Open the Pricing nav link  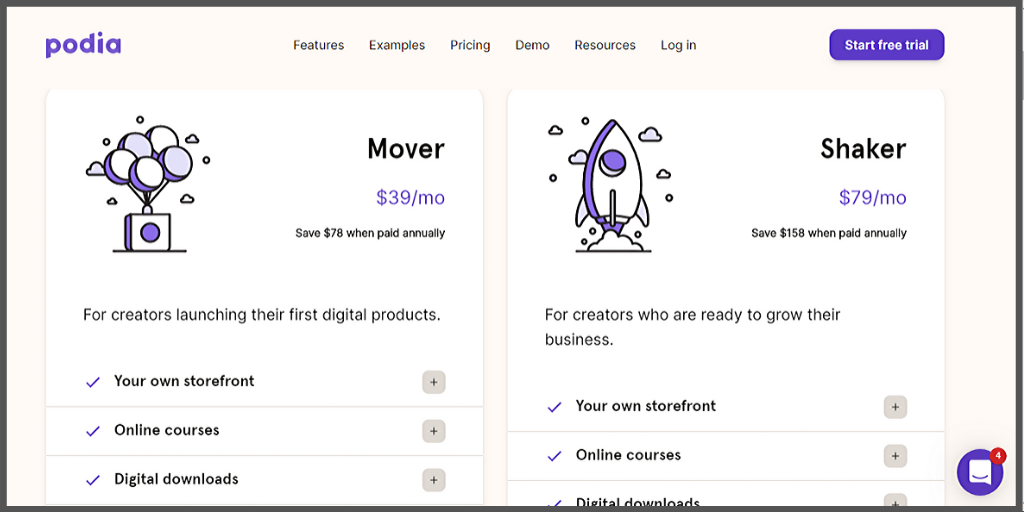pyautogui.click(x=470, y=45)
